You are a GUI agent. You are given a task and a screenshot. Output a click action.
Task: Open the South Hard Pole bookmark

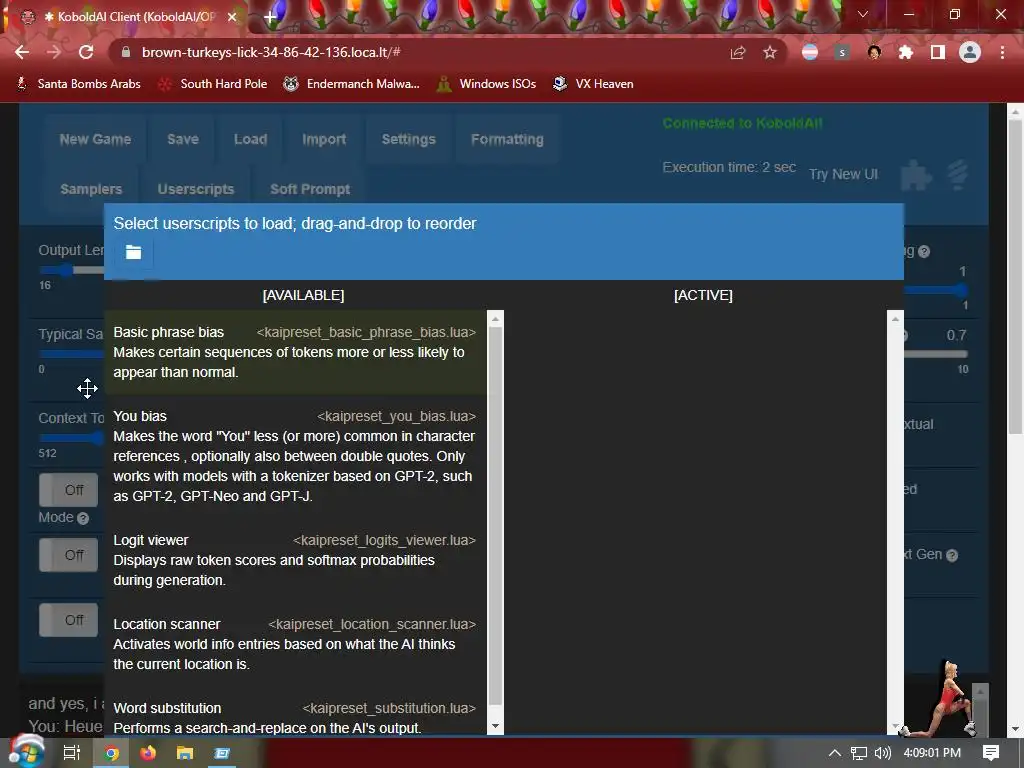point(213,84)
